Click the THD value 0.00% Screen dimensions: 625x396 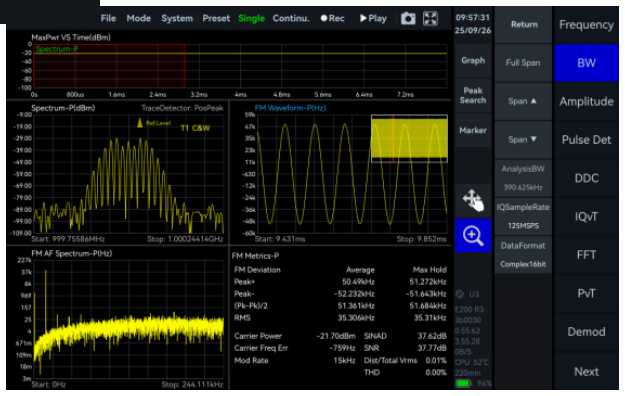pos(436,372)
